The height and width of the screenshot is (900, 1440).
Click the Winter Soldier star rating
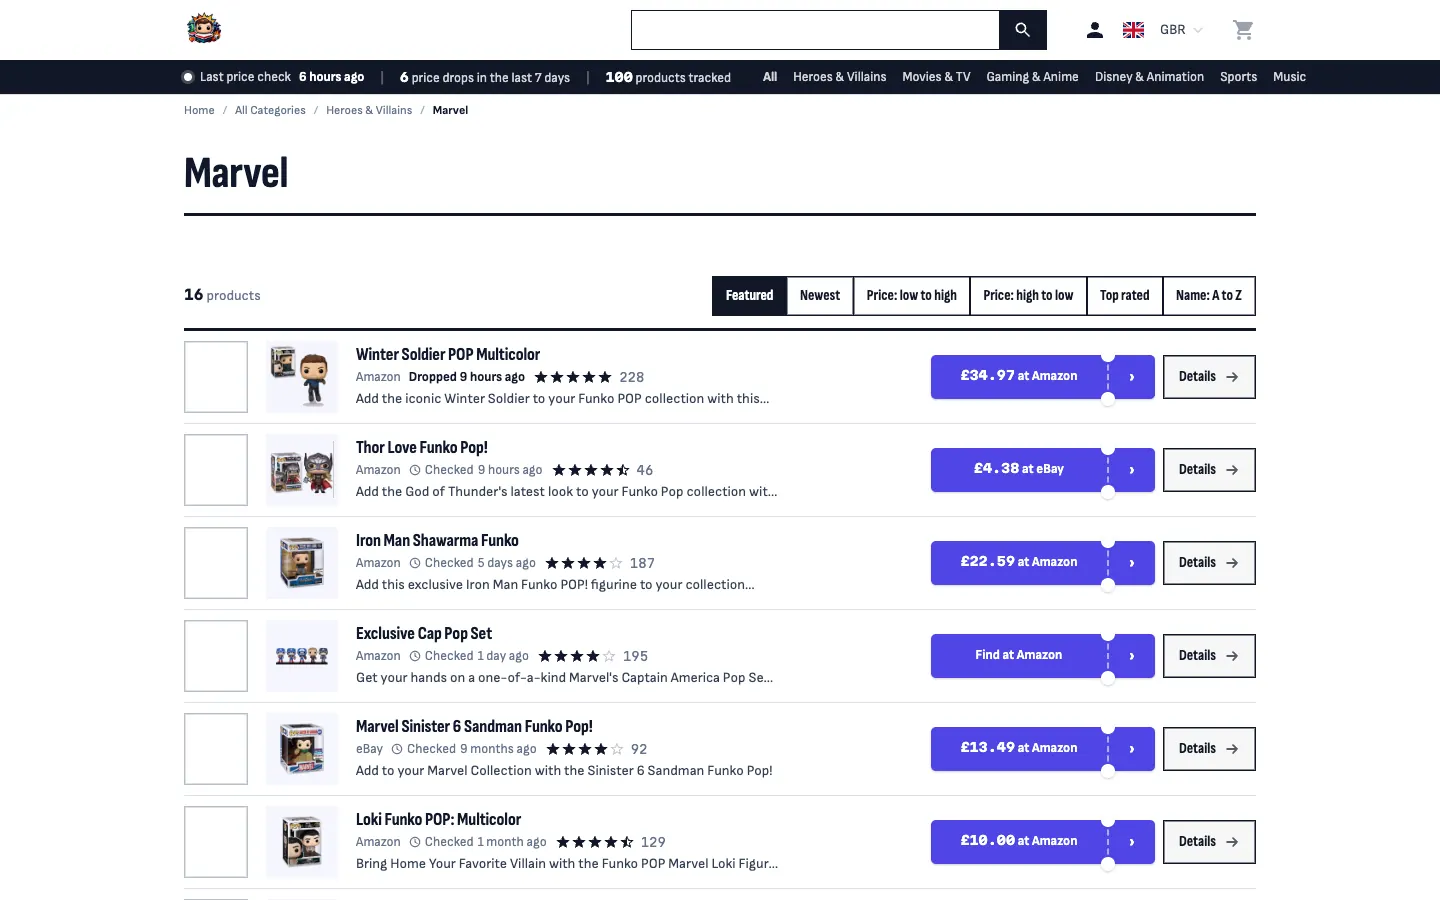(x=573, y=377)
